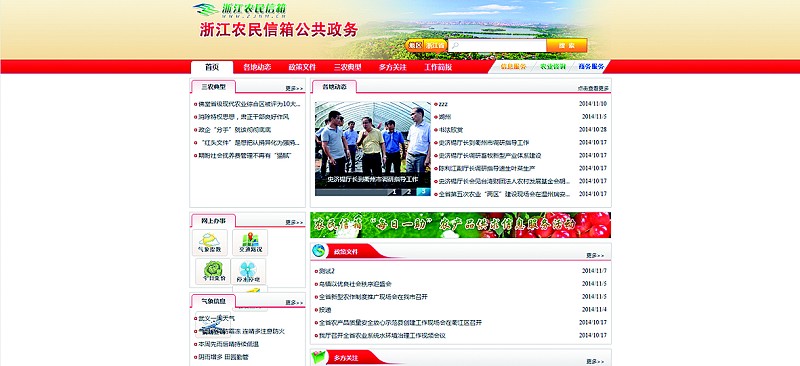This screenshot has height=366, width=800.
Task: Open the 各地动态 navigation tab
Action: click(257, 67)
